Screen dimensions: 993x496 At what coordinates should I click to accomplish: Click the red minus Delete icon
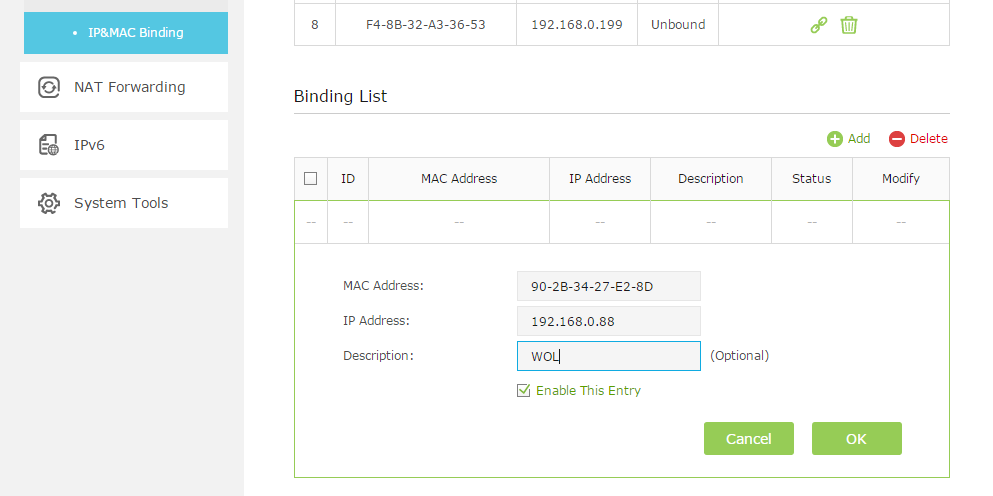[897, 139]
